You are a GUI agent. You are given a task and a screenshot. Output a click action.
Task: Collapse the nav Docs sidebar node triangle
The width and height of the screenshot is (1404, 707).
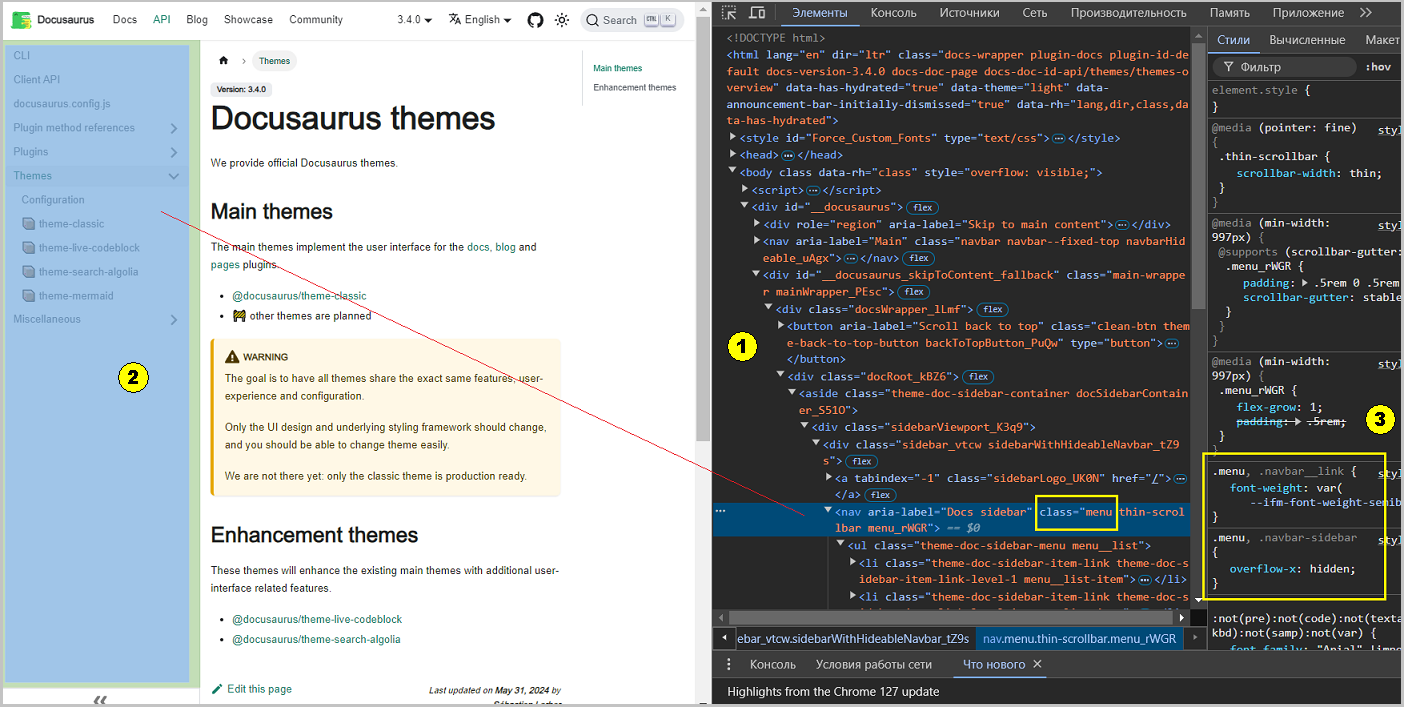[828, 511]
